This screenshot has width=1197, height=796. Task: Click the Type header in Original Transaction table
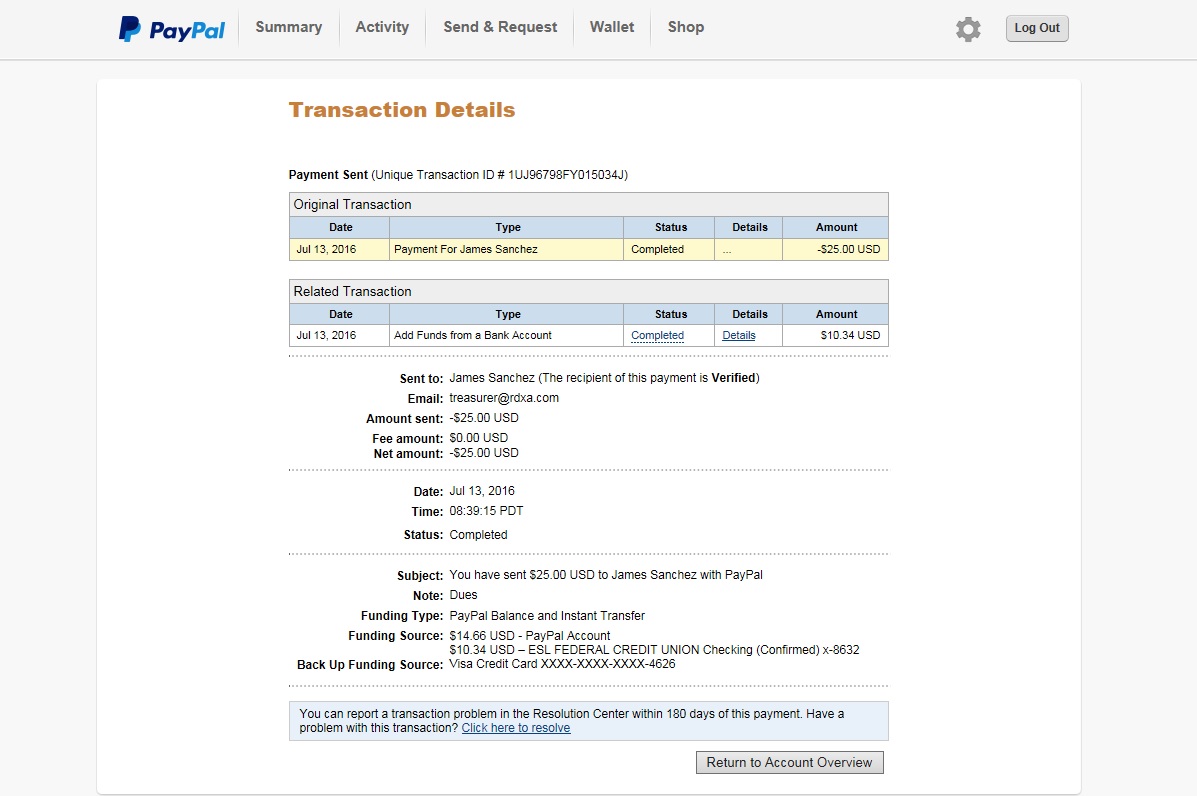pos(508,227)
